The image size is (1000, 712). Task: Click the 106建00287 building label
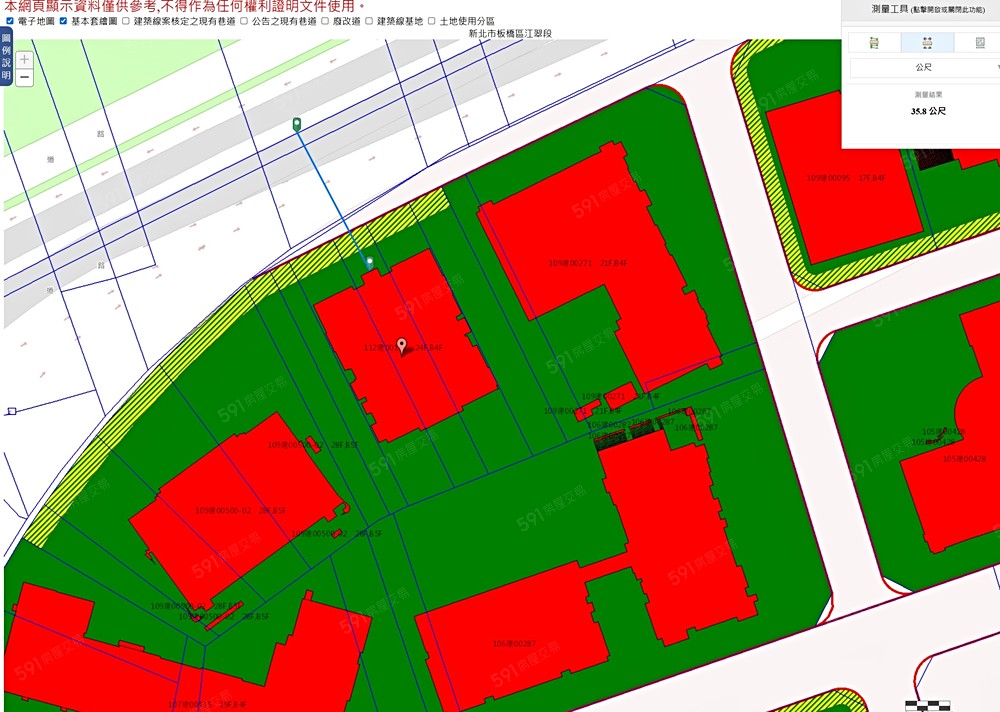pos(514,644)
